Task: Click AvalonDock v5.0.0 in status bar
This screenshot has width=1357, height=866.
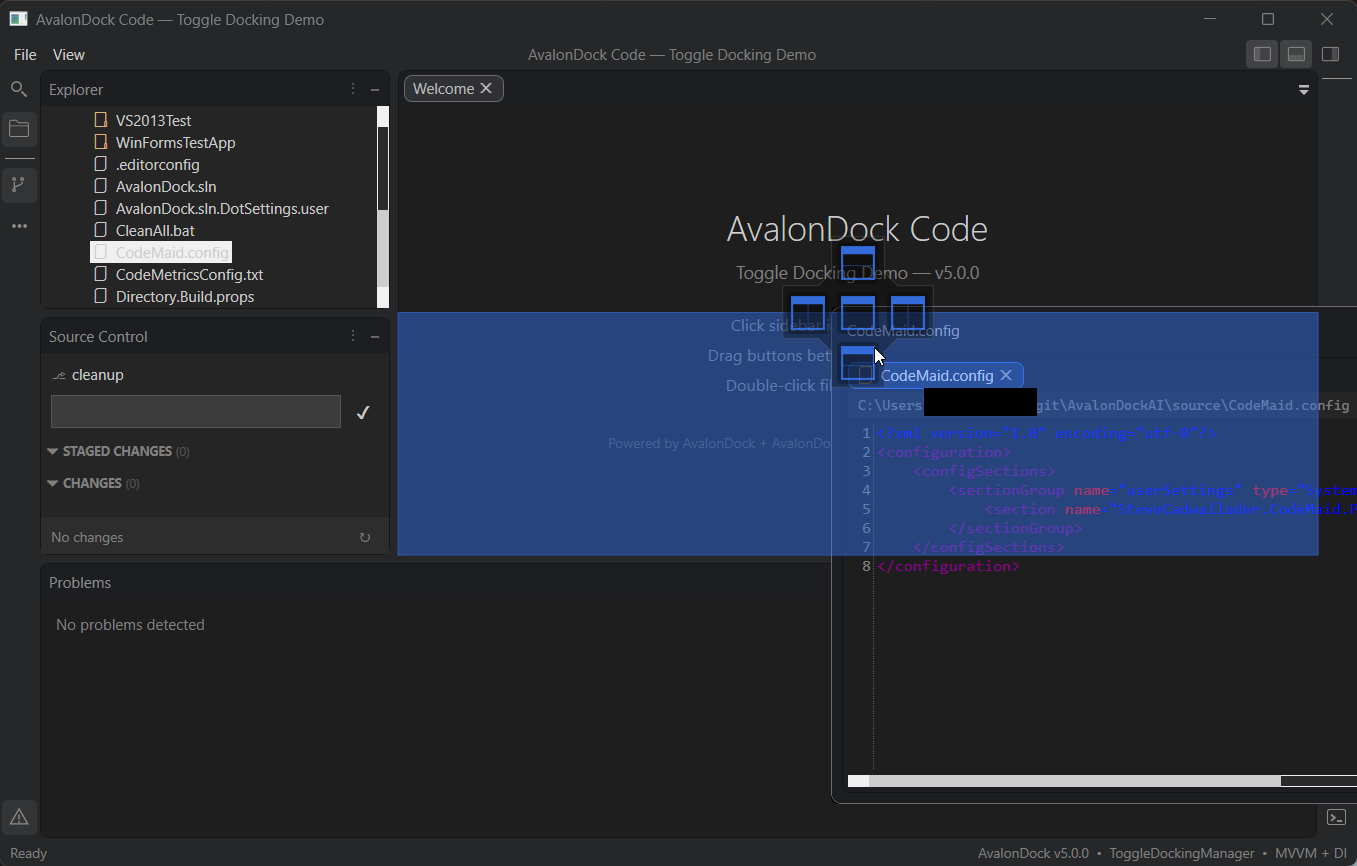Action: tap(1033, 853)
